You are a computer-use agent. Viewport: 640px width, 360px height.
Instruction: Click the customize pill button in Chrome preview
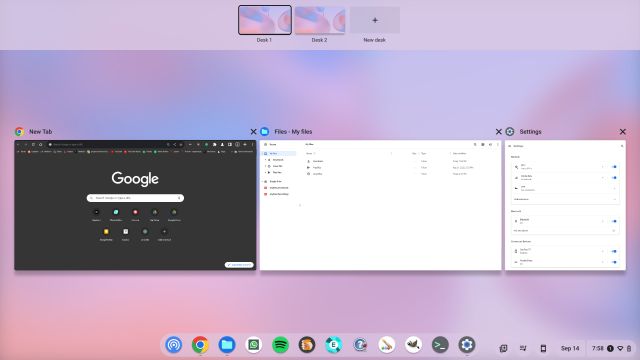click(239, 265)
